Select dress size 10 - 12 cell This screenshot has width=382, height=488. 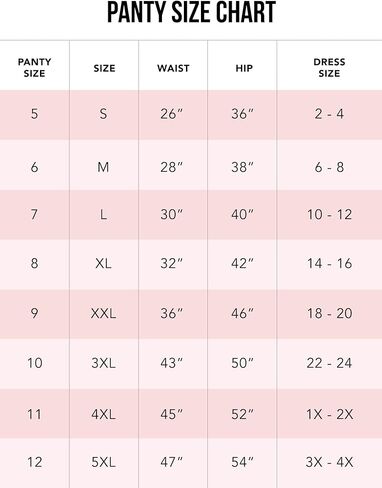click(x=329, y=214)
